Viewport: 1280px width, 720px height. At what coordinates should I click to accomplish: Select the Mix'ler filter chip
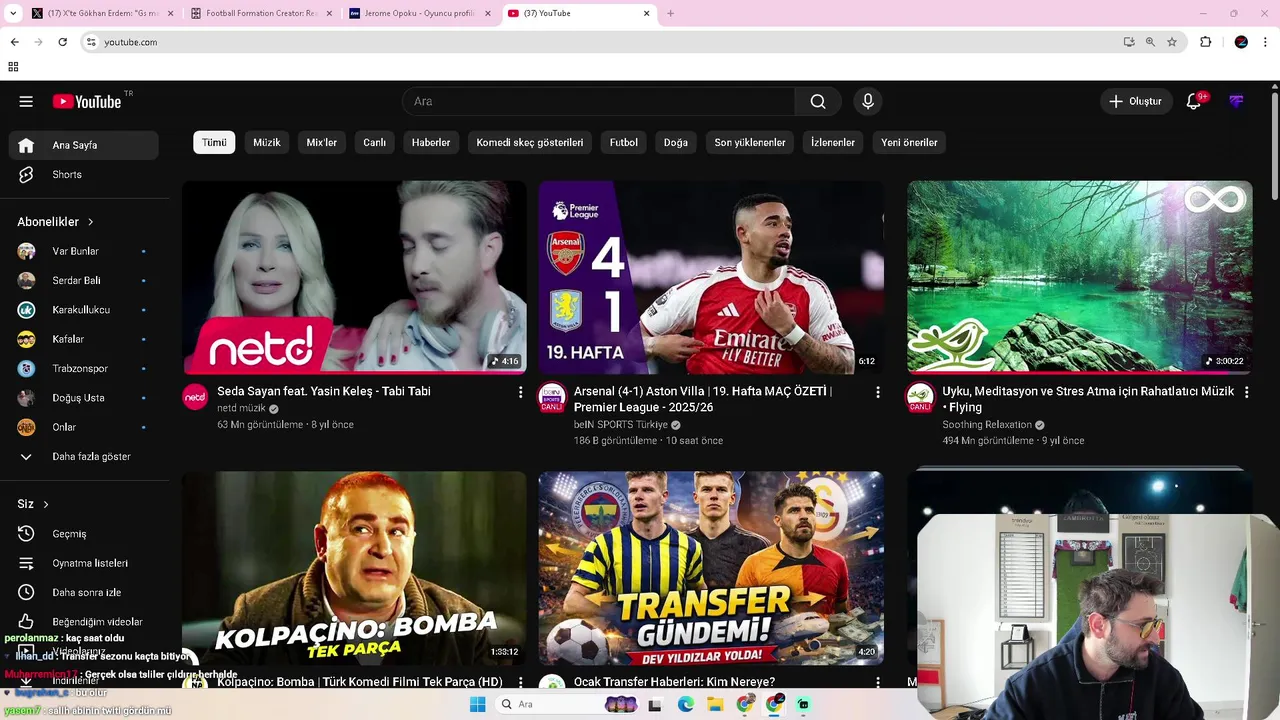point(322,142)
